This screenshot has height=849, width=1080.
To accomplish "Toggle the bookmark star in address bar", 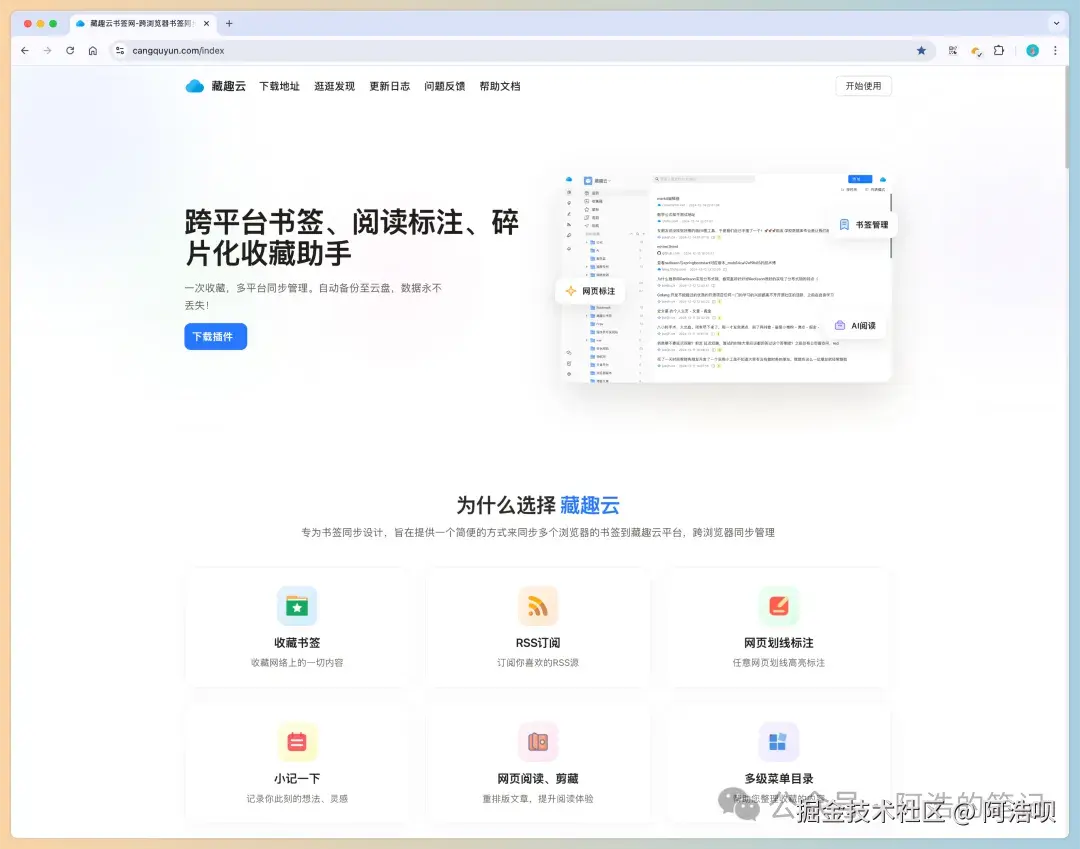I will pyautogui.click(x=922, y=50).
